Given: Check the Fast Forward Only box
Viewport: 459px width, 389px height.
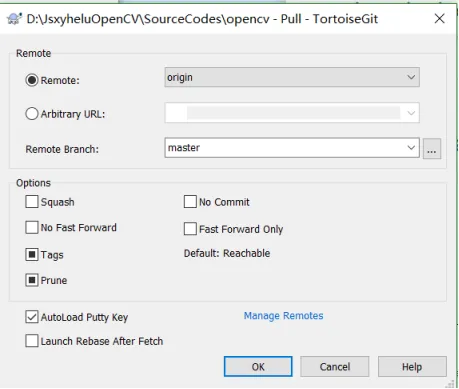Looking at the screenshot, I should point(190,229).
